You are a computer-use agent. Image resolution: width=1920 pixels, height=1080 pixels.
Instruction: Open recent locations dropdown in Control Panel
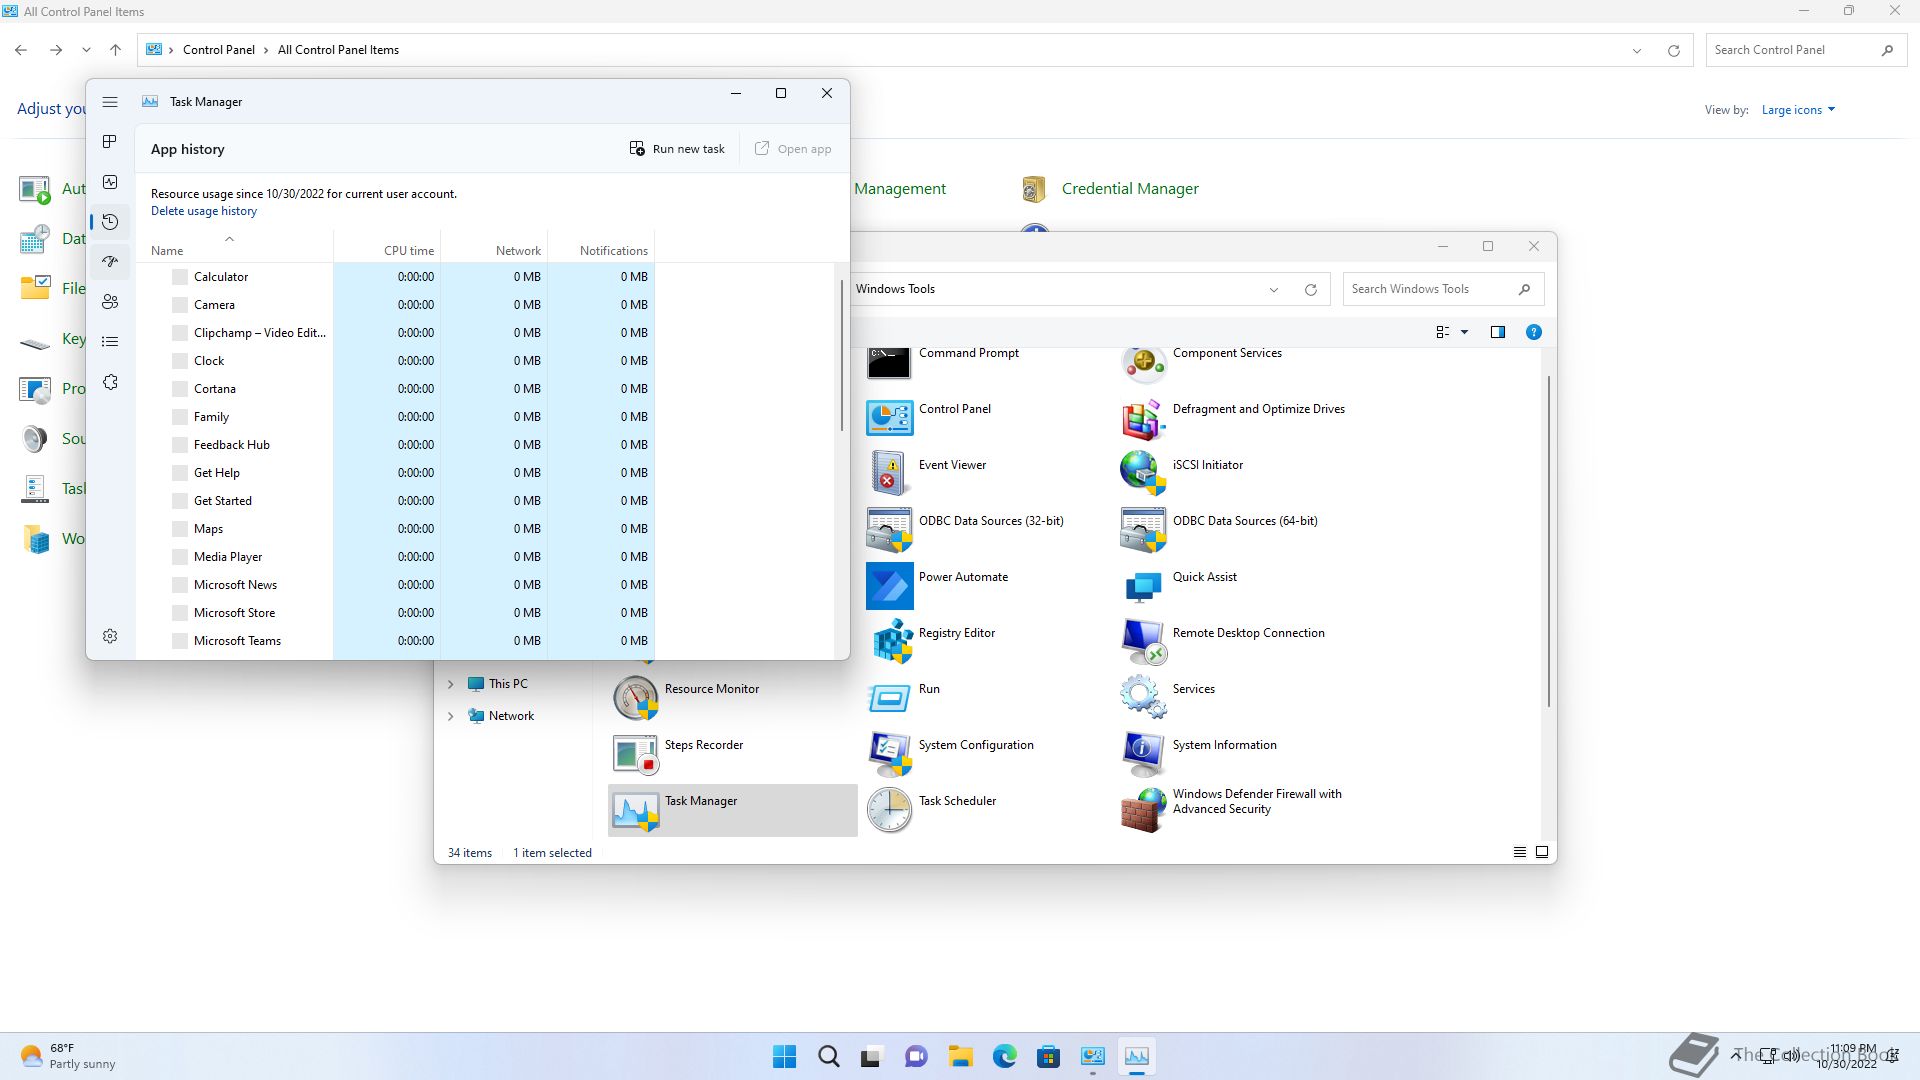click(x=87, y=50)
